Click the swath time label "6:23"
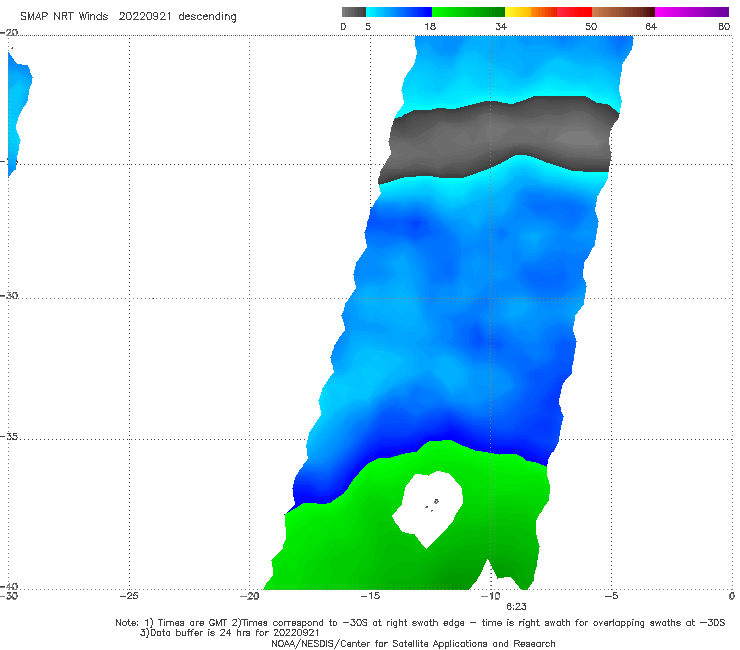This screenshot has width=740, height=650. pos(516,607)
